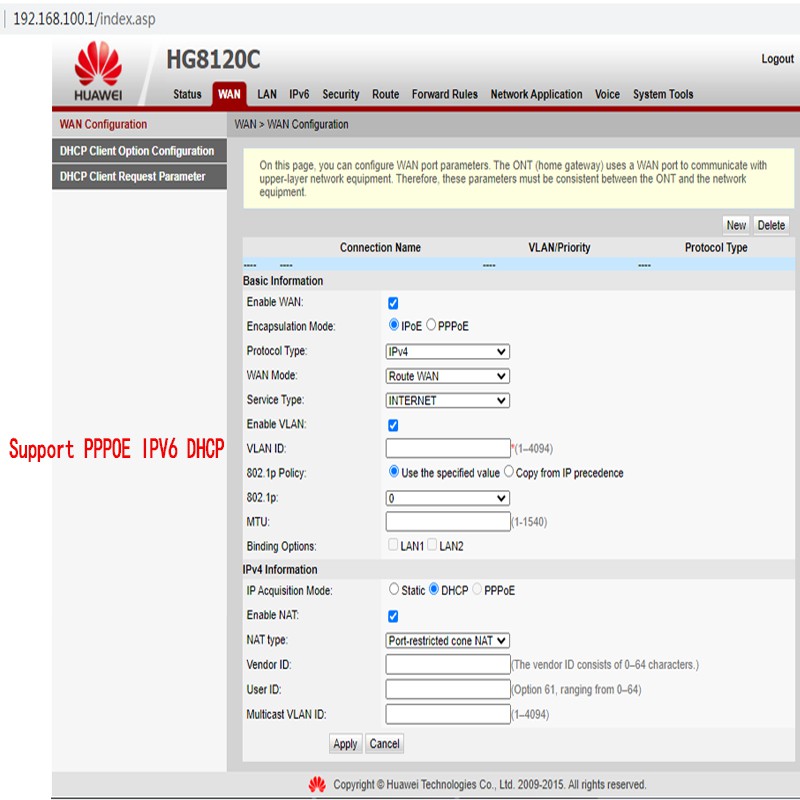Click the New connection button

[736, 225]
